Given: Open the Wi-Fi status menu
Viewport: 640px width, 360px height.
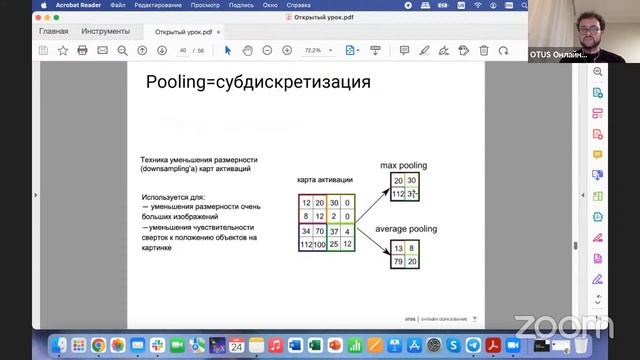Looking at the screenshot, I should pos(478,5).
